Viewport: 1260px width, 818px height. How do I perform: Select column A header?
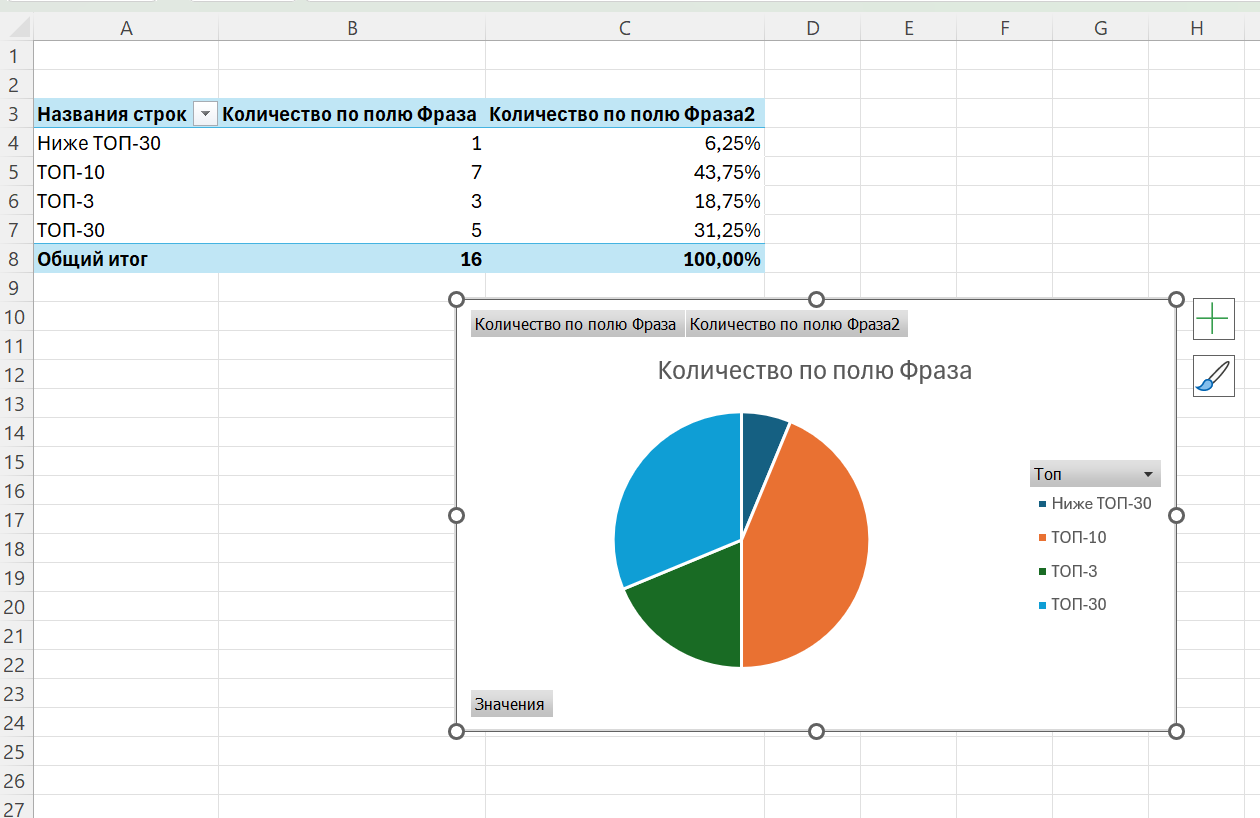[126, 28]
